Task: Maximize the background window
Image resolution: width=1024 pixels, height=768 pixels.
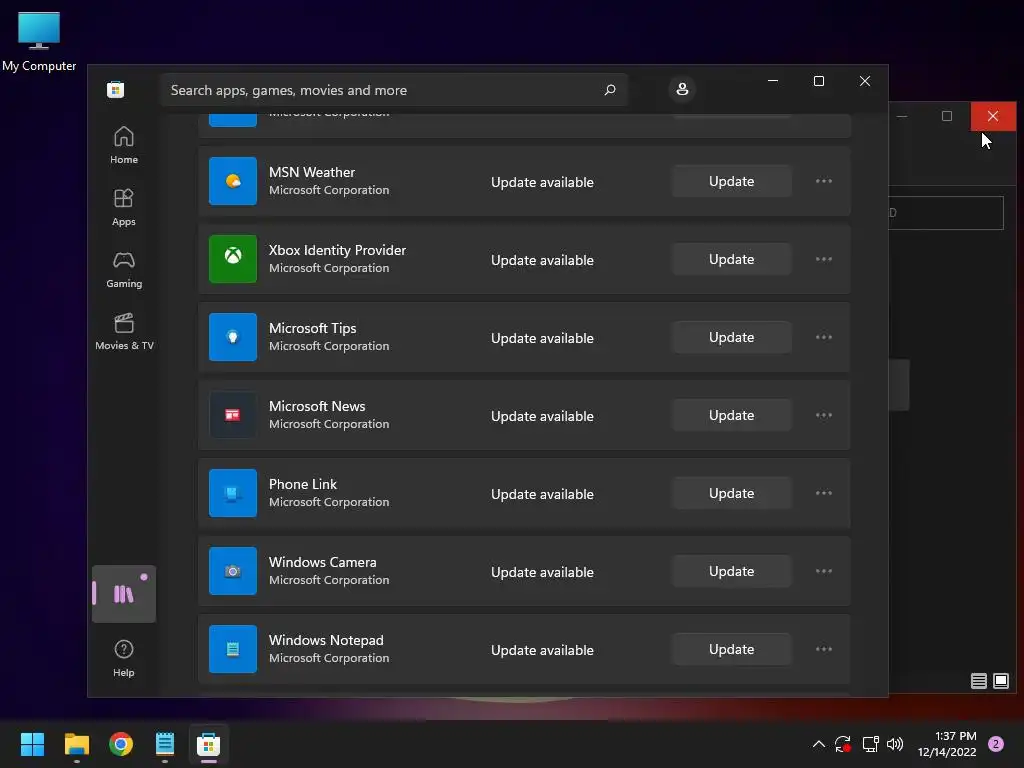Action: (x=947, y=116)
